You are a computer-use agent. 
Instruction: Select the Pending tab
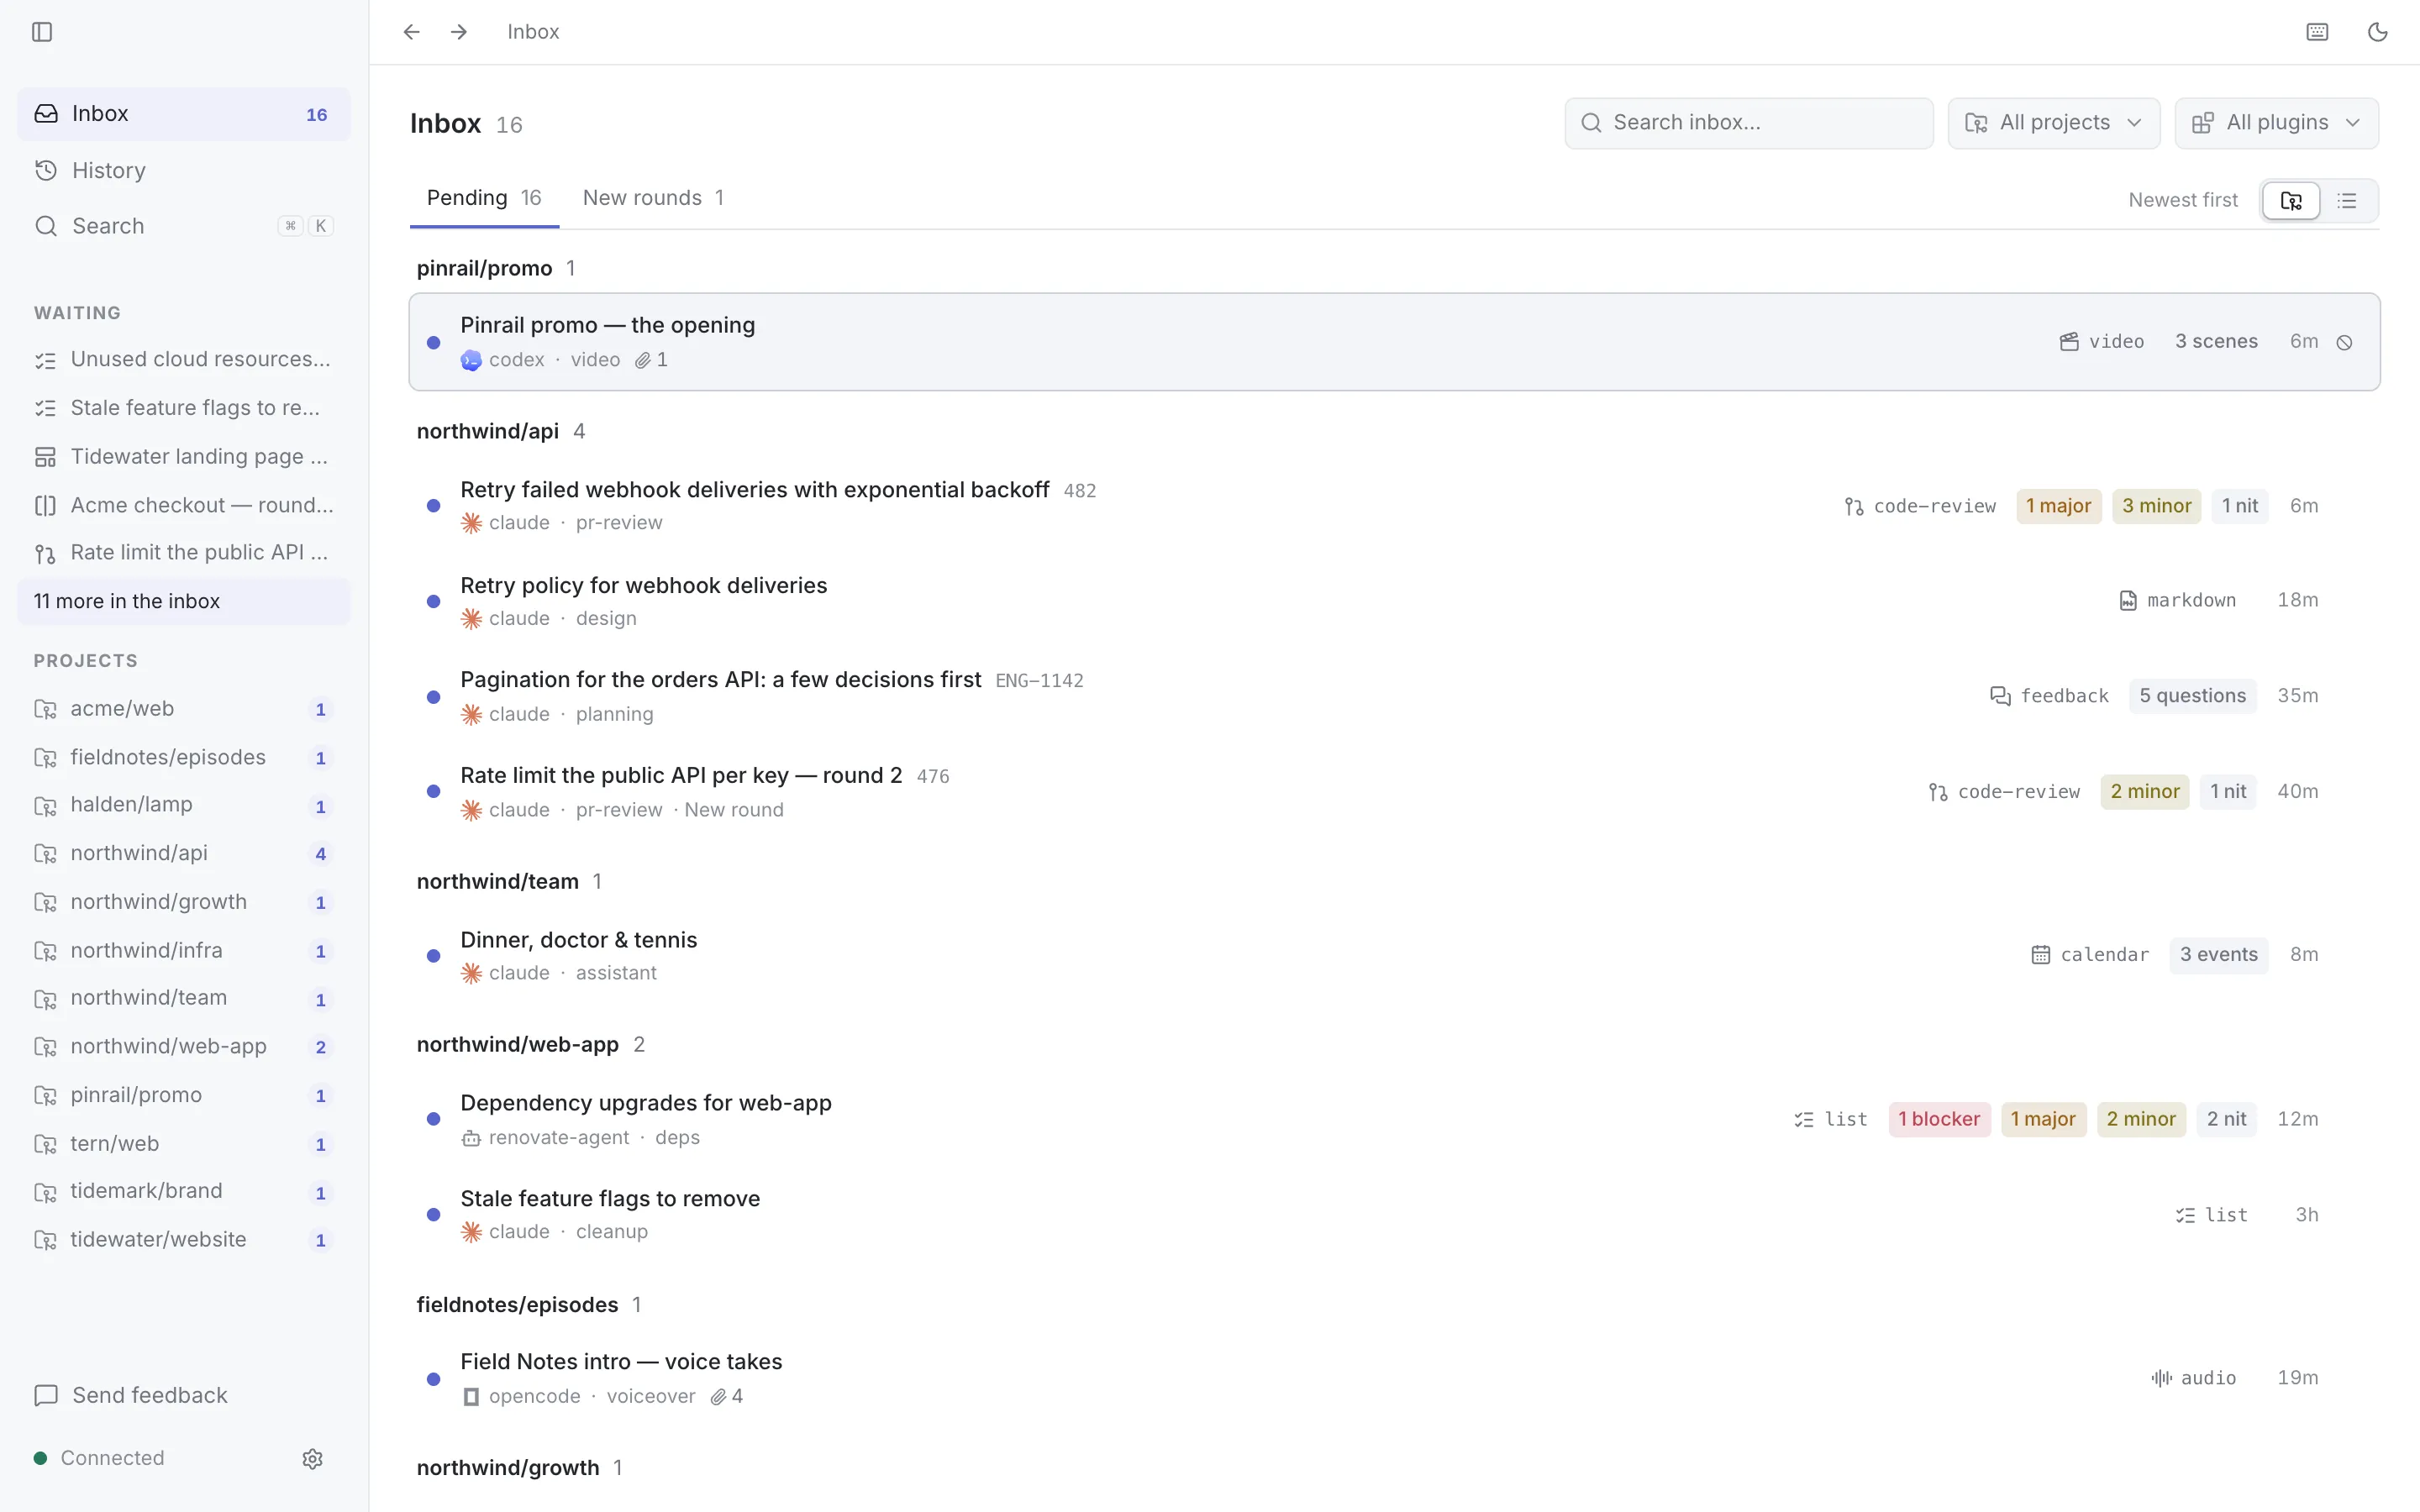point(484,198)
